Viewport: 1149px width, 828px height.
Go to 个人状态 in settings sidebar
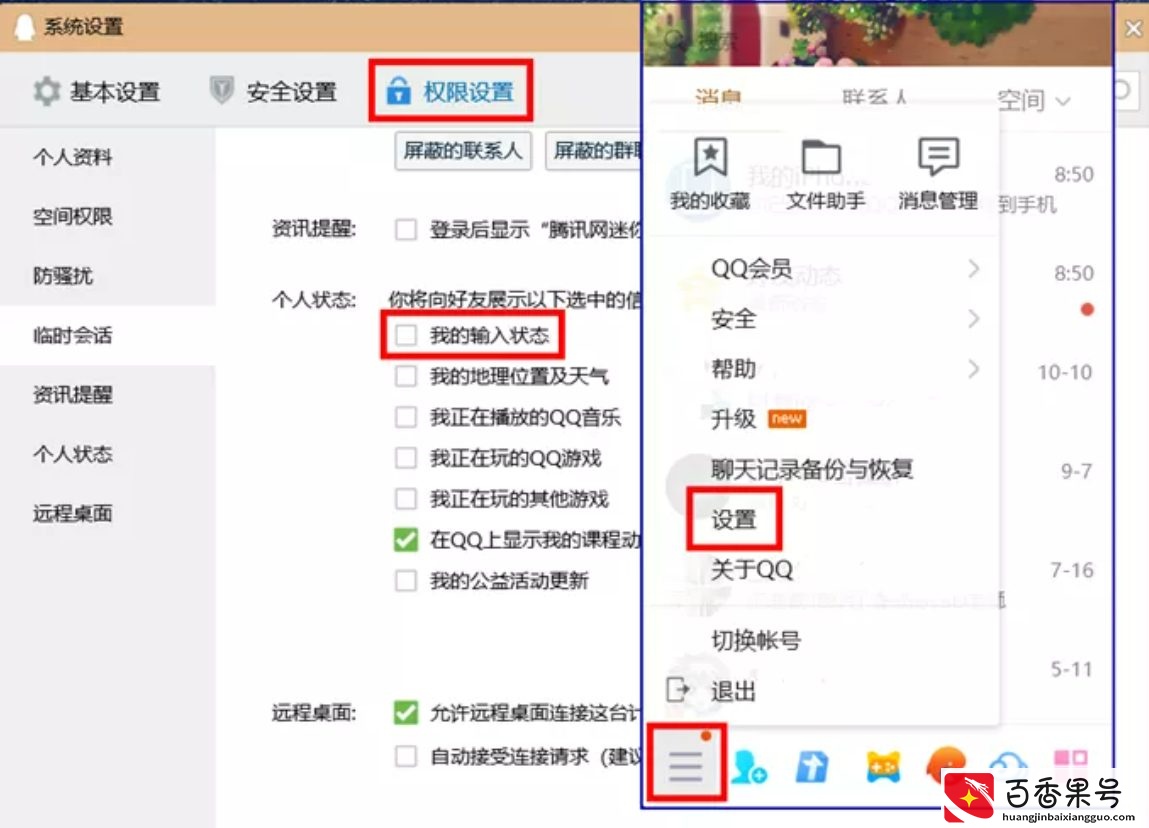click(73, 454)
